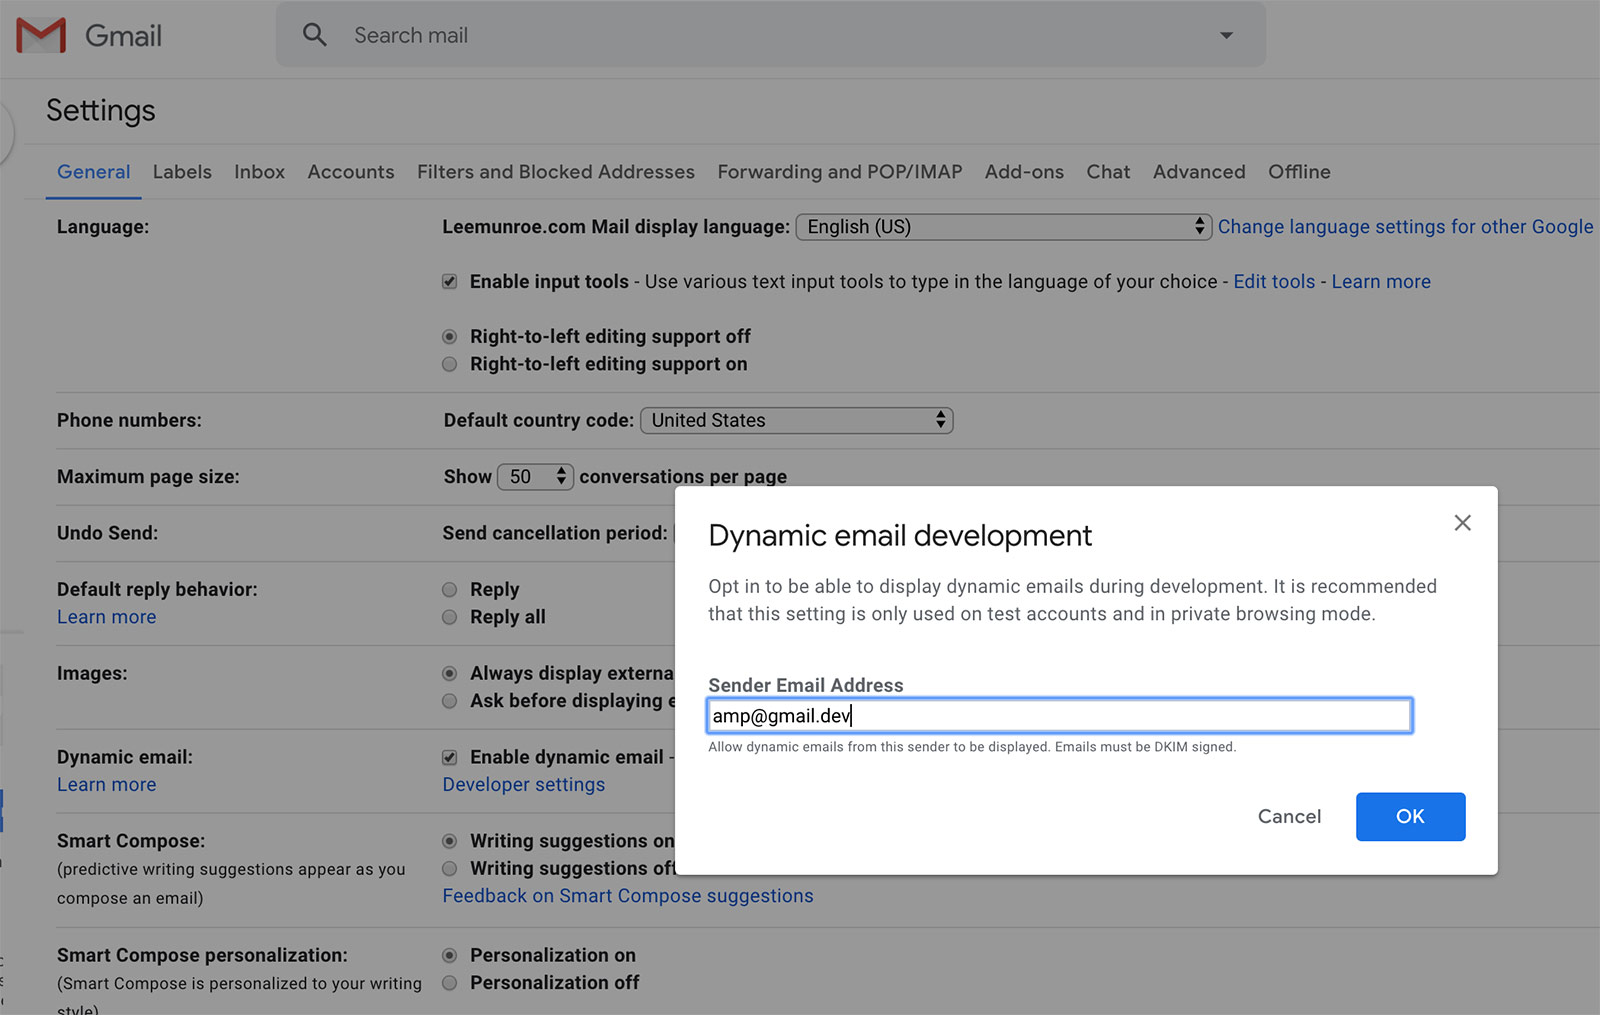Viewport: 1600px width, 1015px height.
Task: Uncheck Enable dynamic email checkbox
Action: (450, 758)
